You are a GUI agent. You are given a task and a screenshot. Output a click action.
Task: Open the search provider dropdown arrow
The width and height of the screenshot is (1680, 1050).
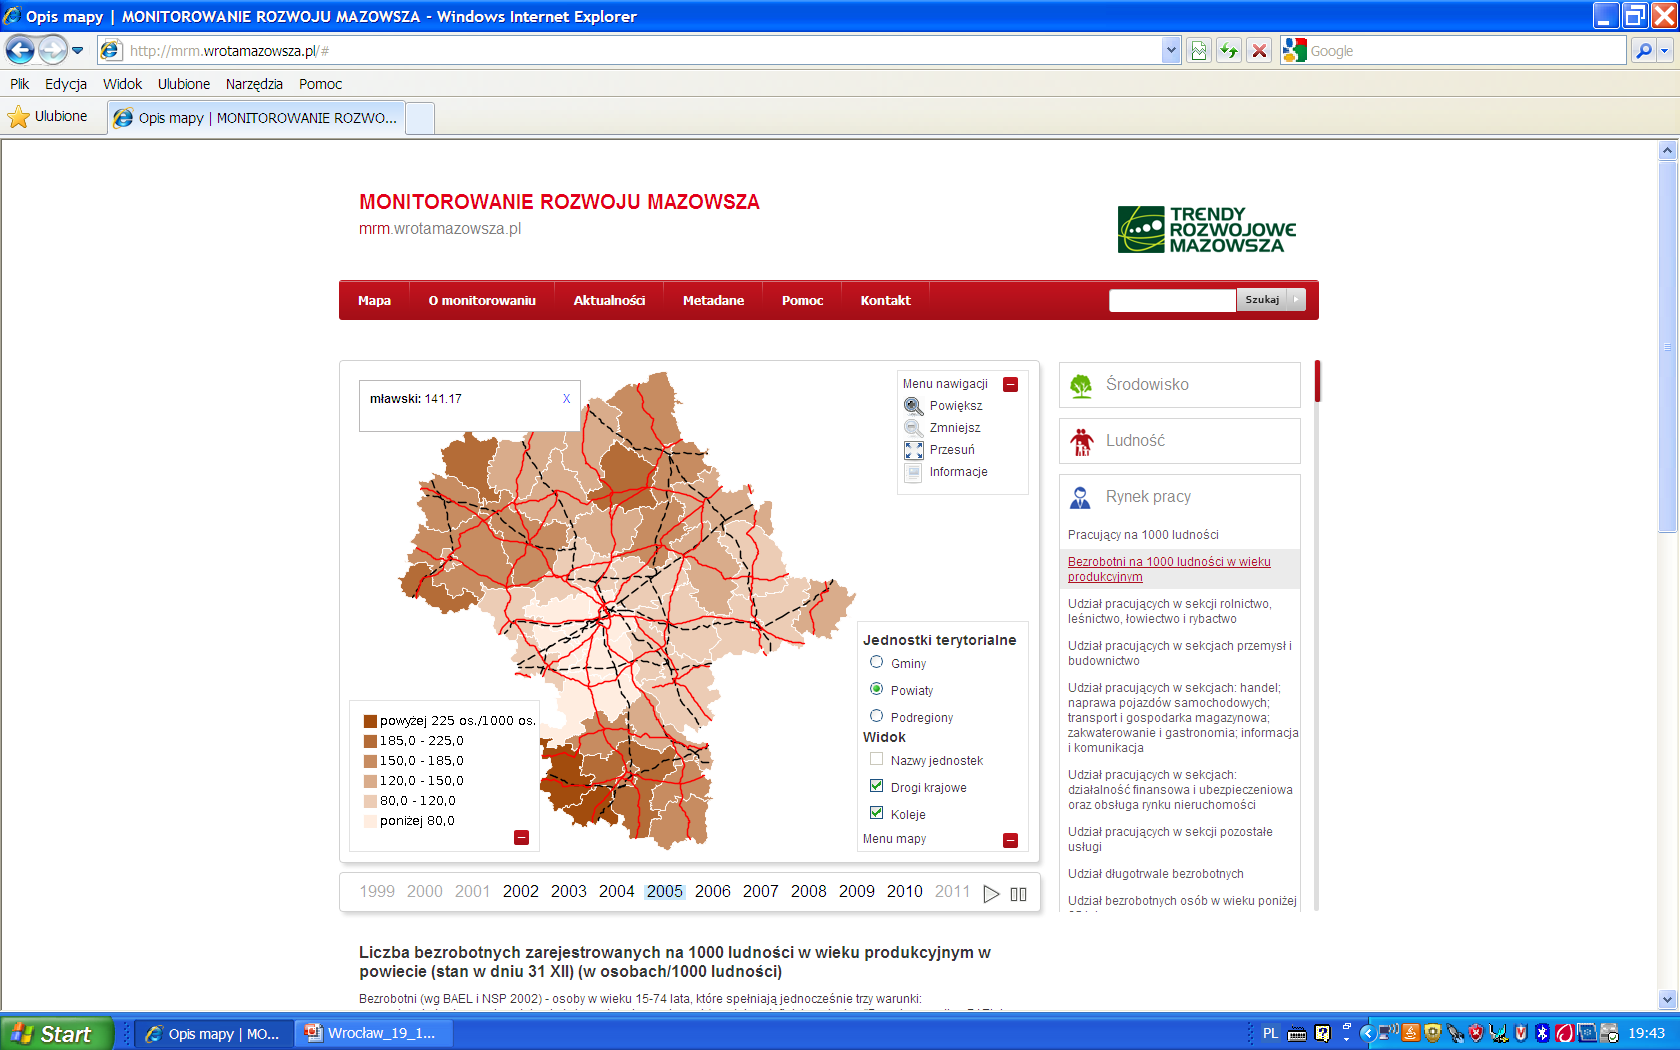pos(1665,50)
